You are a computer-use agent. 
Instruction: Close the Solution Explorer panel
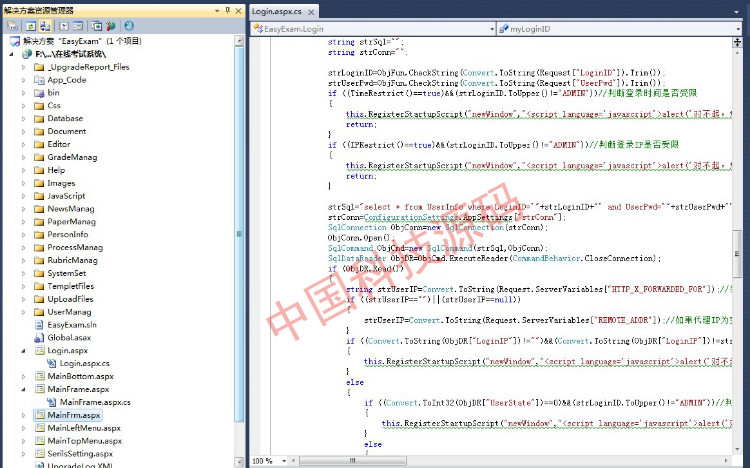[x=238, y=10]
